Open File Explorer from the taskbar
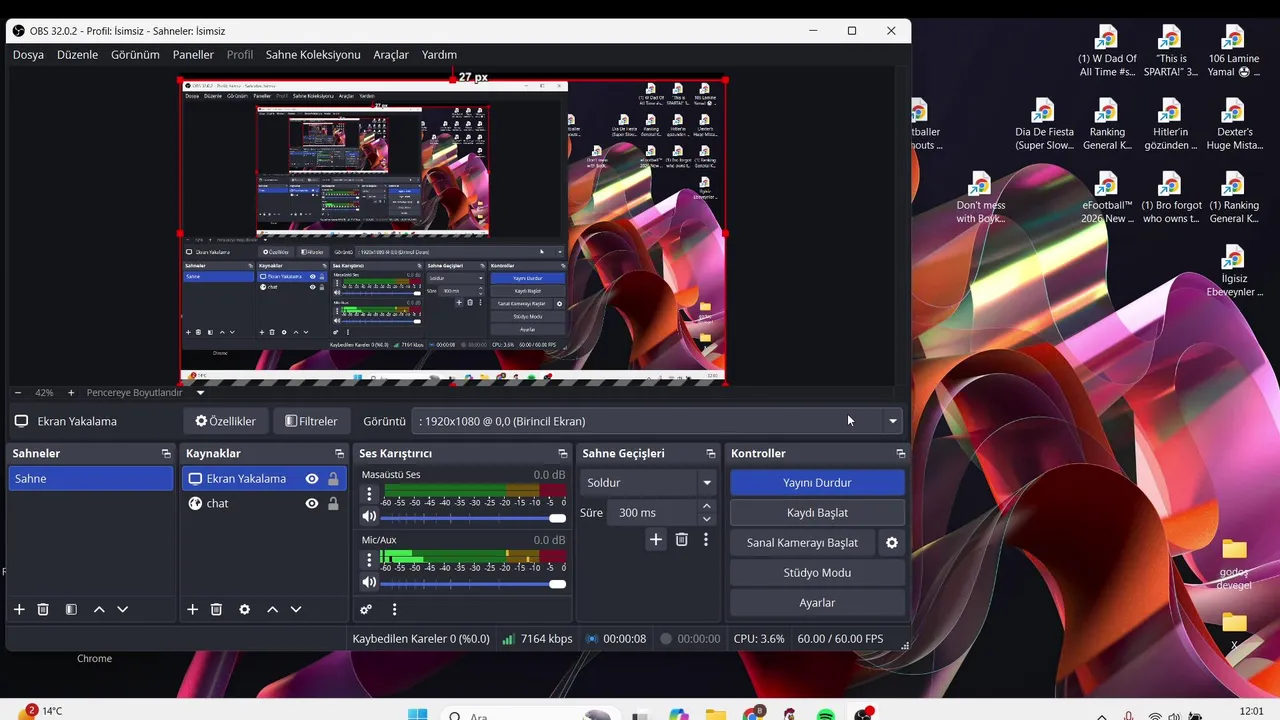 [715, 714]
